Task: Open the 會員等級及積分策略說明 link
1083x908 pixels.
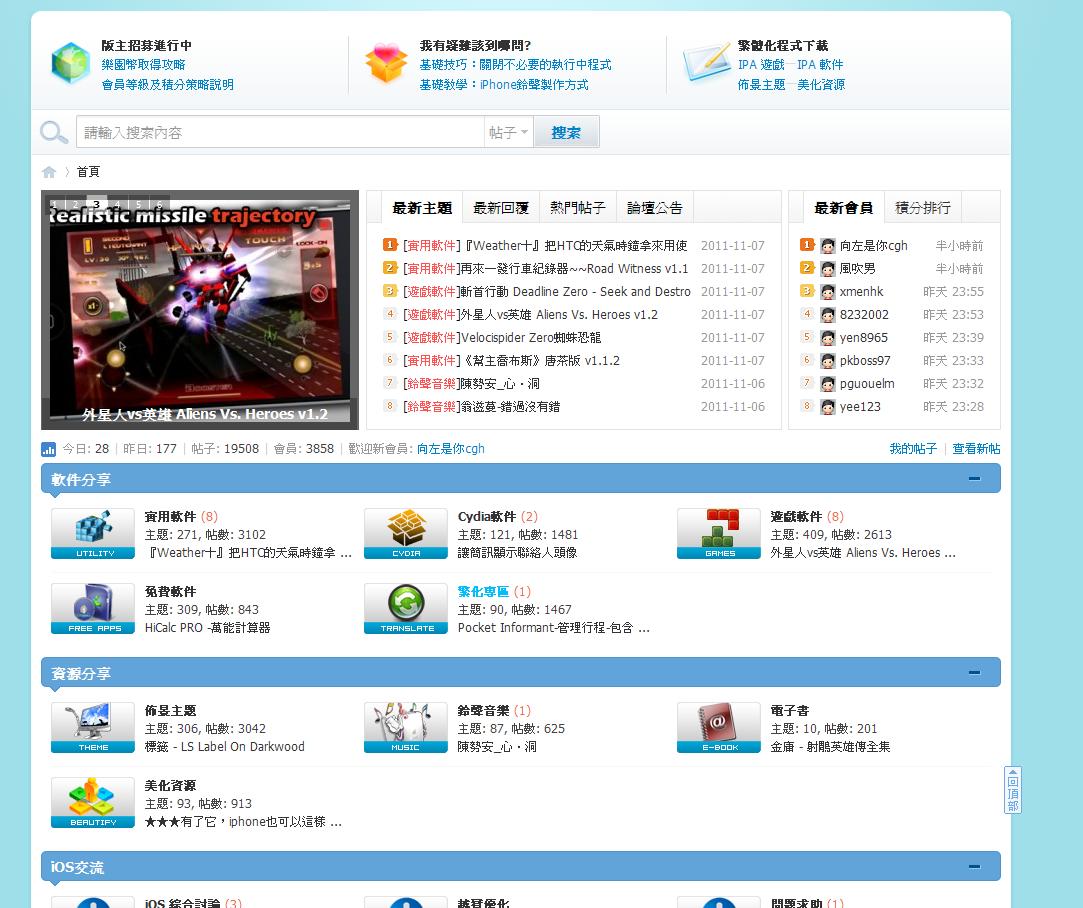Action: [168, 85]
